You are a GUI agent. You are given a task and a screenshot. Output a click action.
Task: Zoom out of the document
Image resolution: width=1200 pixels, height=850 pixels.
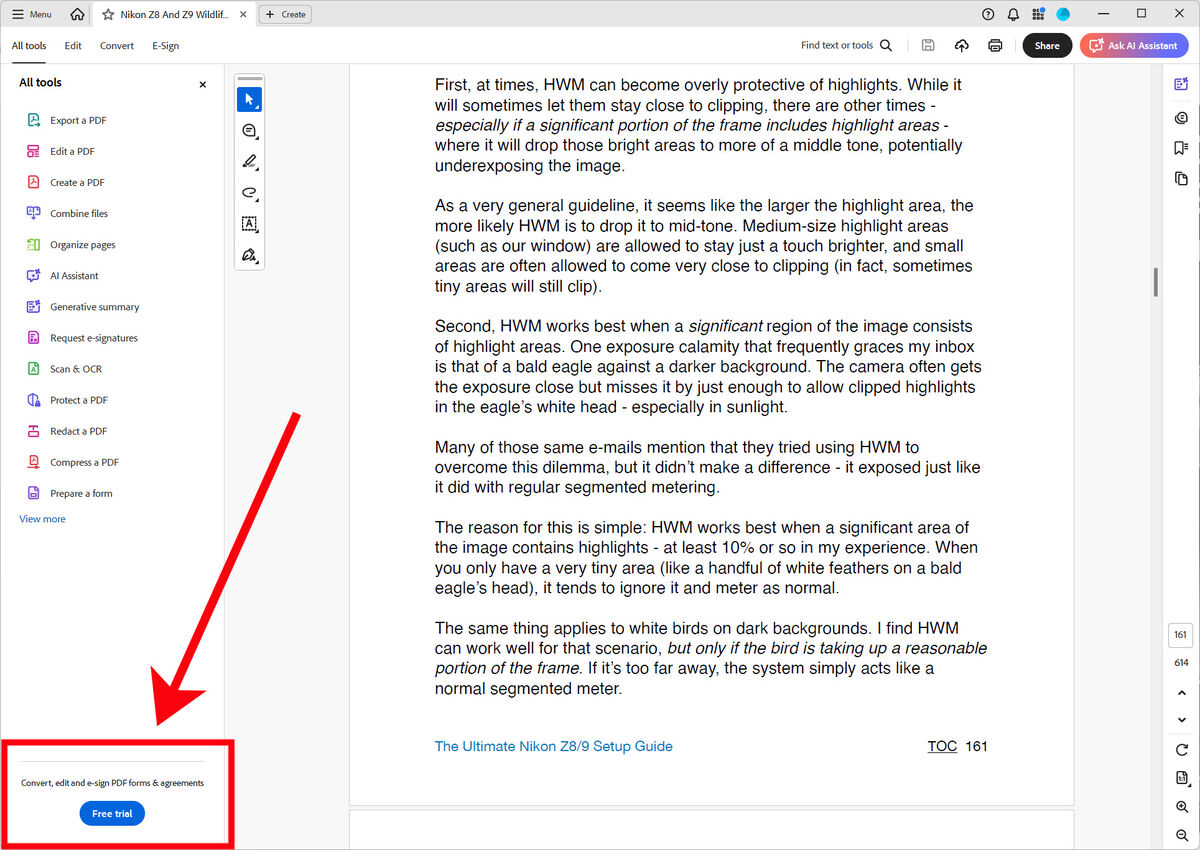click(1181, 835)
